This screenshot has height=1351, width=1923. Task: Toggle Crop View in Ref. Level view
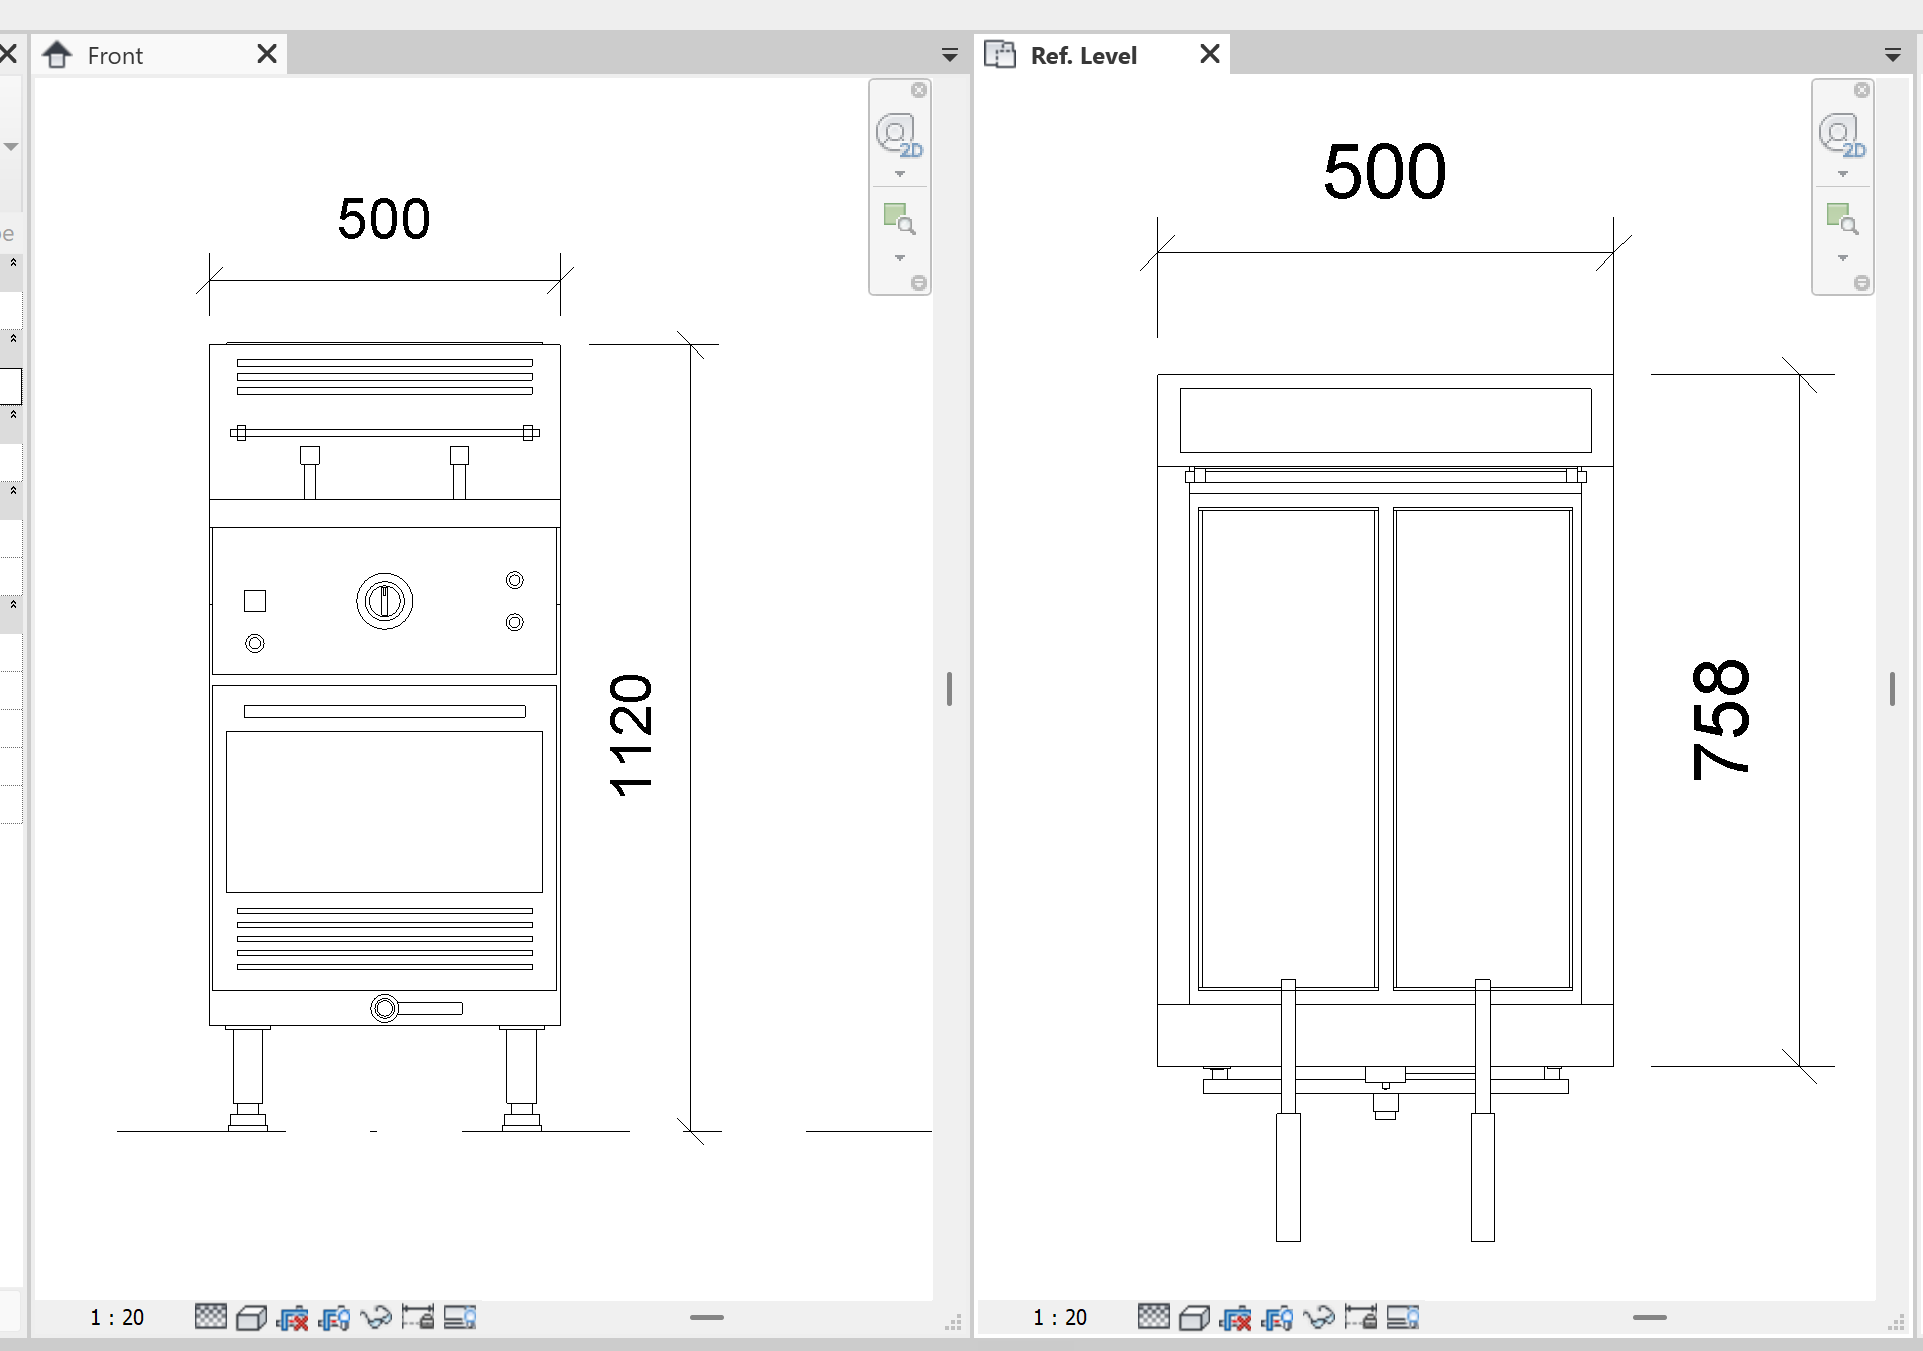tap(1235, 1318)
